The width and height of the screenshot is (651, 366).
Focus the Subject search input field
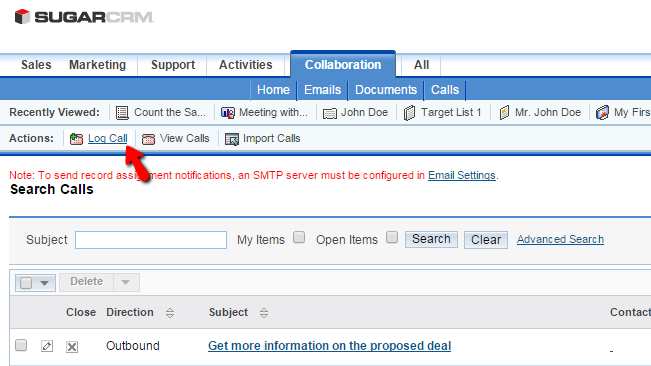point(151,240)
